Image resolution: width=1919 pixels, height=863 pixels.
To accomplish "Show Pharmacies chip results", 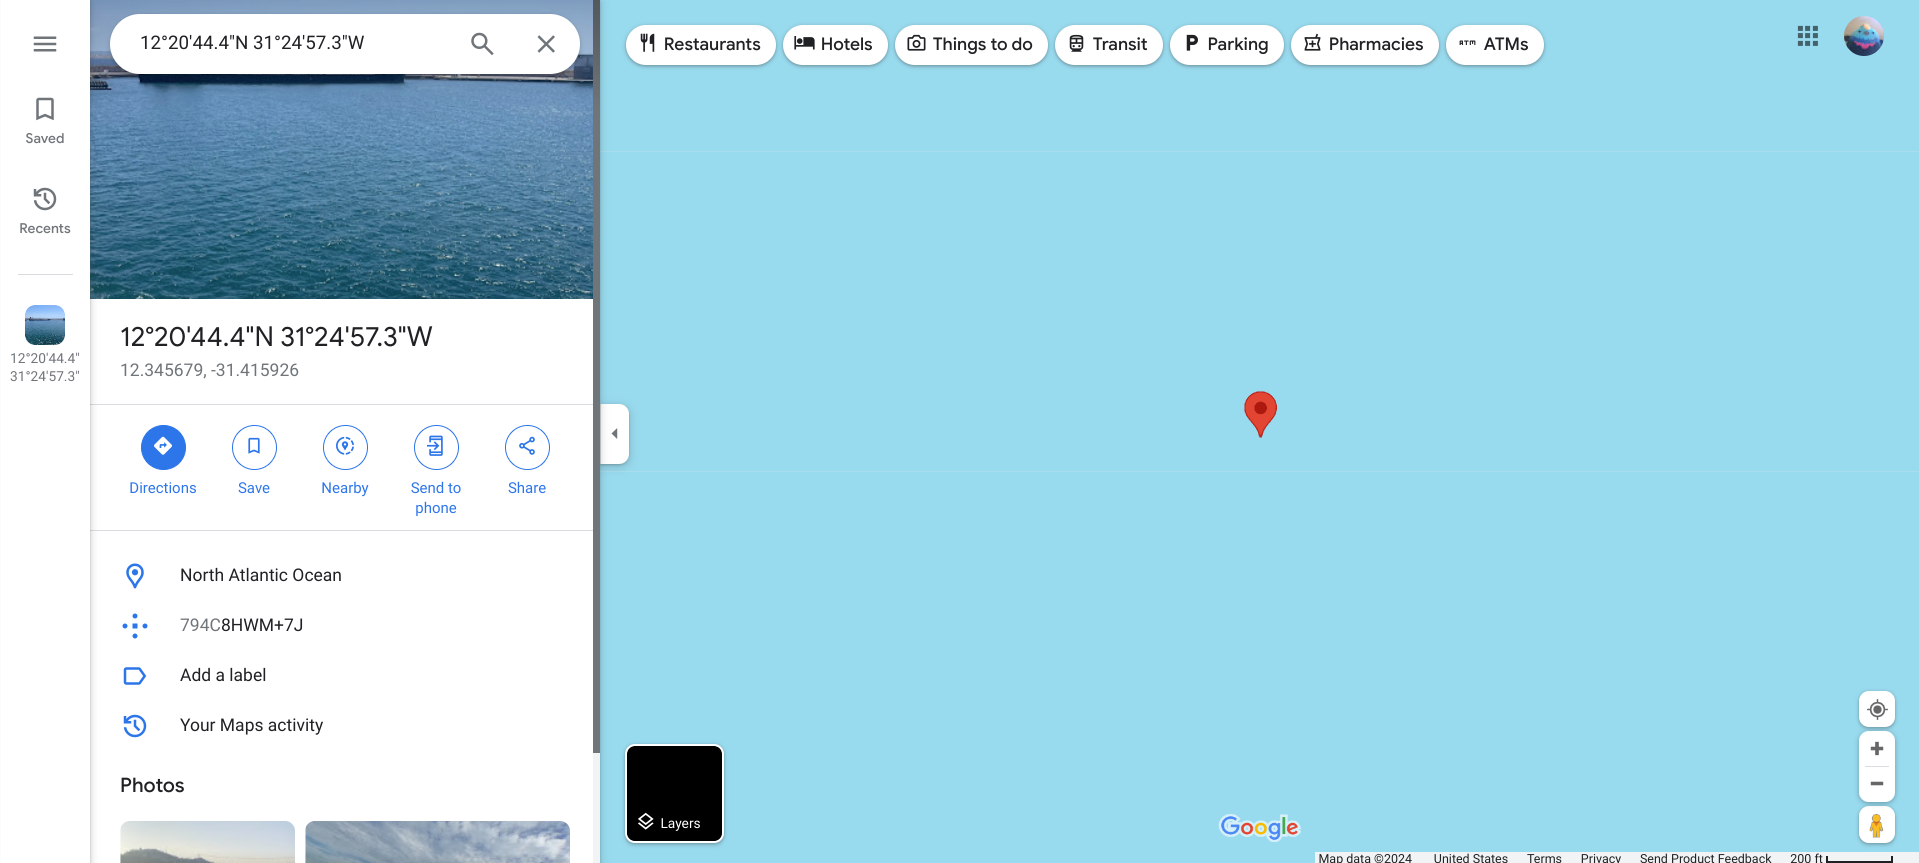I will click(x=1364, y=44).
